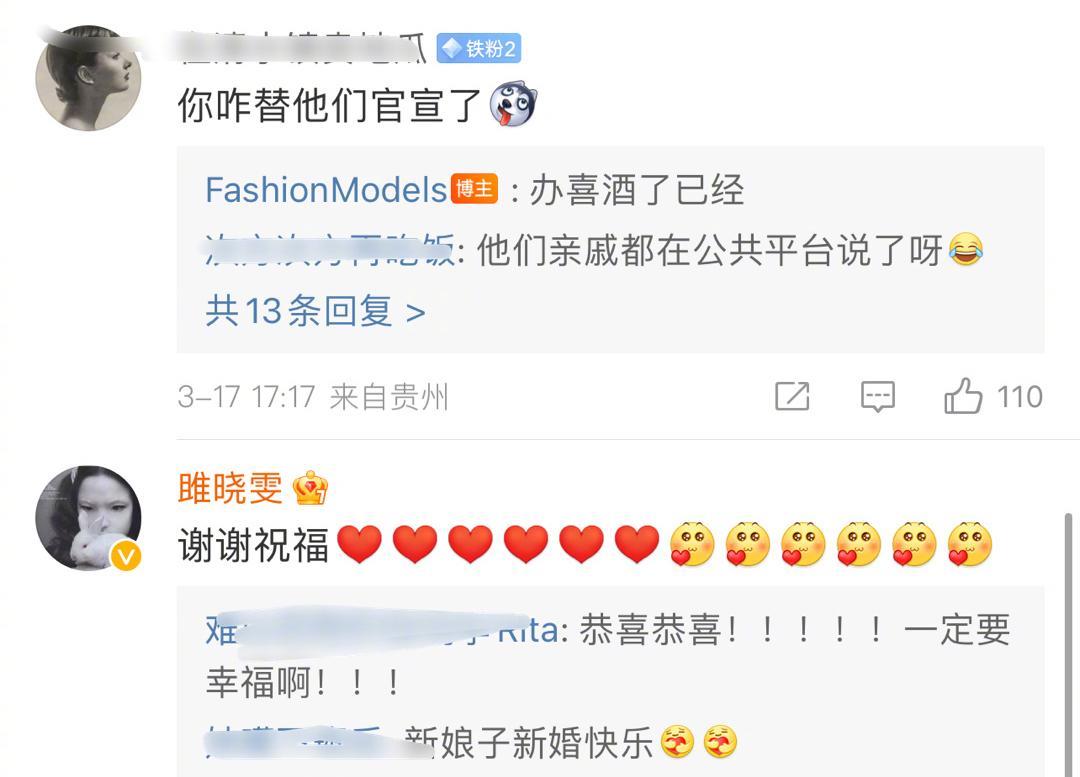Open FashionModels user profile link
Screen dimensions: 1080x777
[x=326, y=189]
